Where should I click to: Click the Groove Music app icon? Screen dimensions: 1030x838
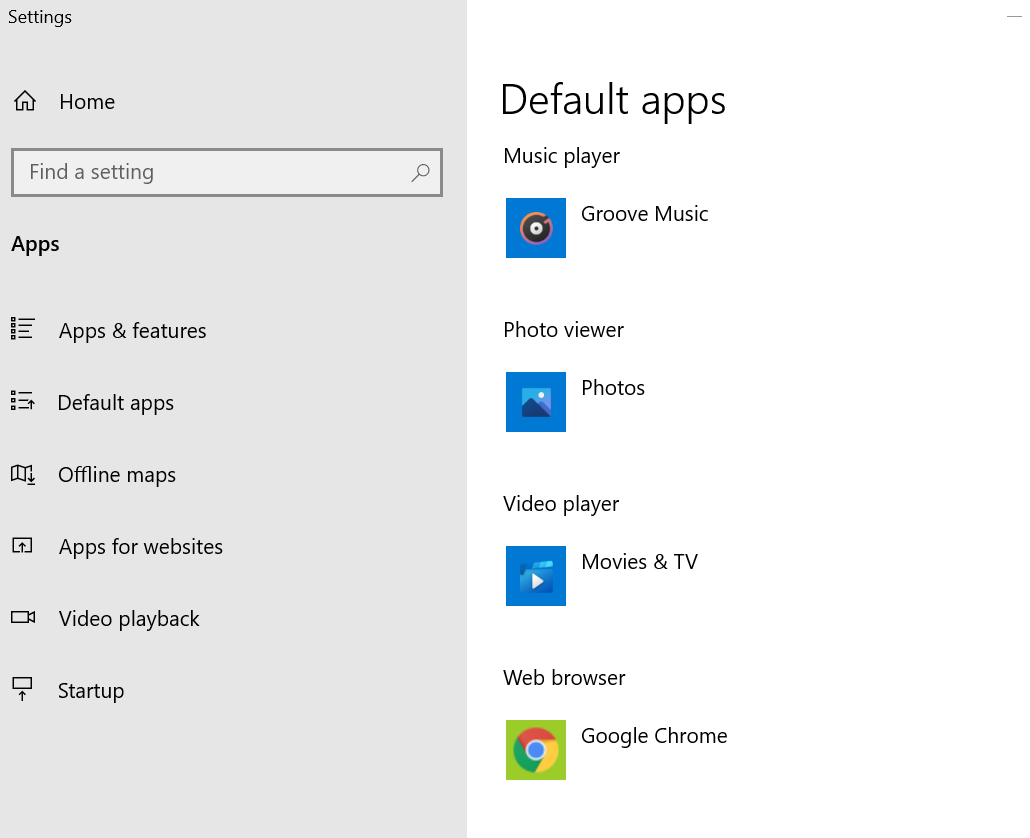pos(535,228)
